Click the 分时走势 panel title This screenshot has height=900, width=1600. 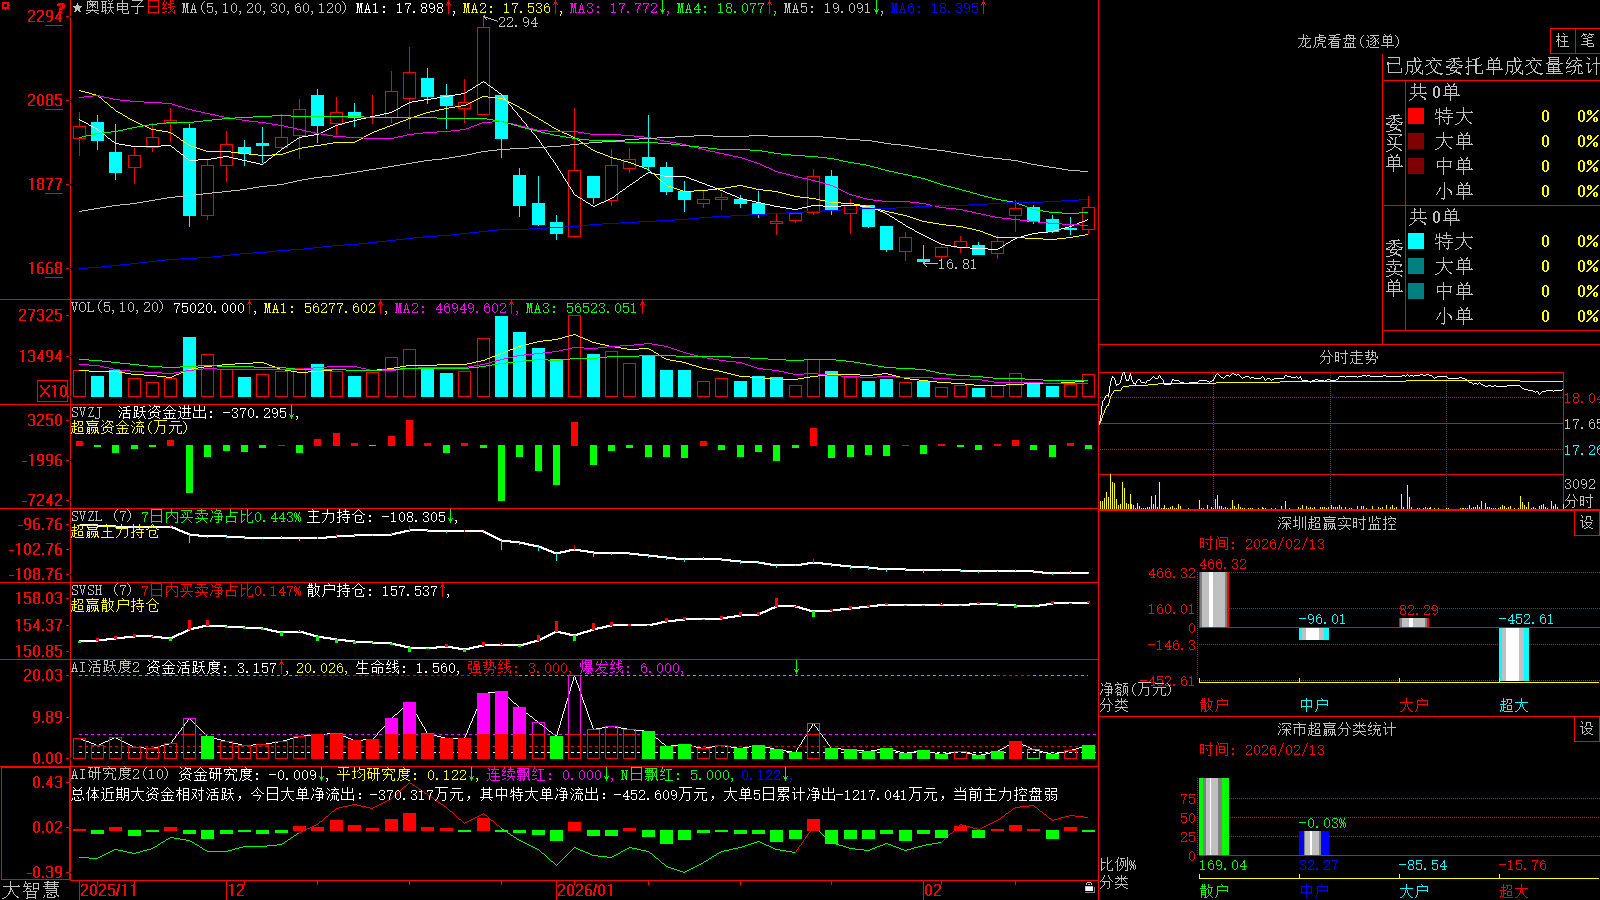coord(1348,357)
